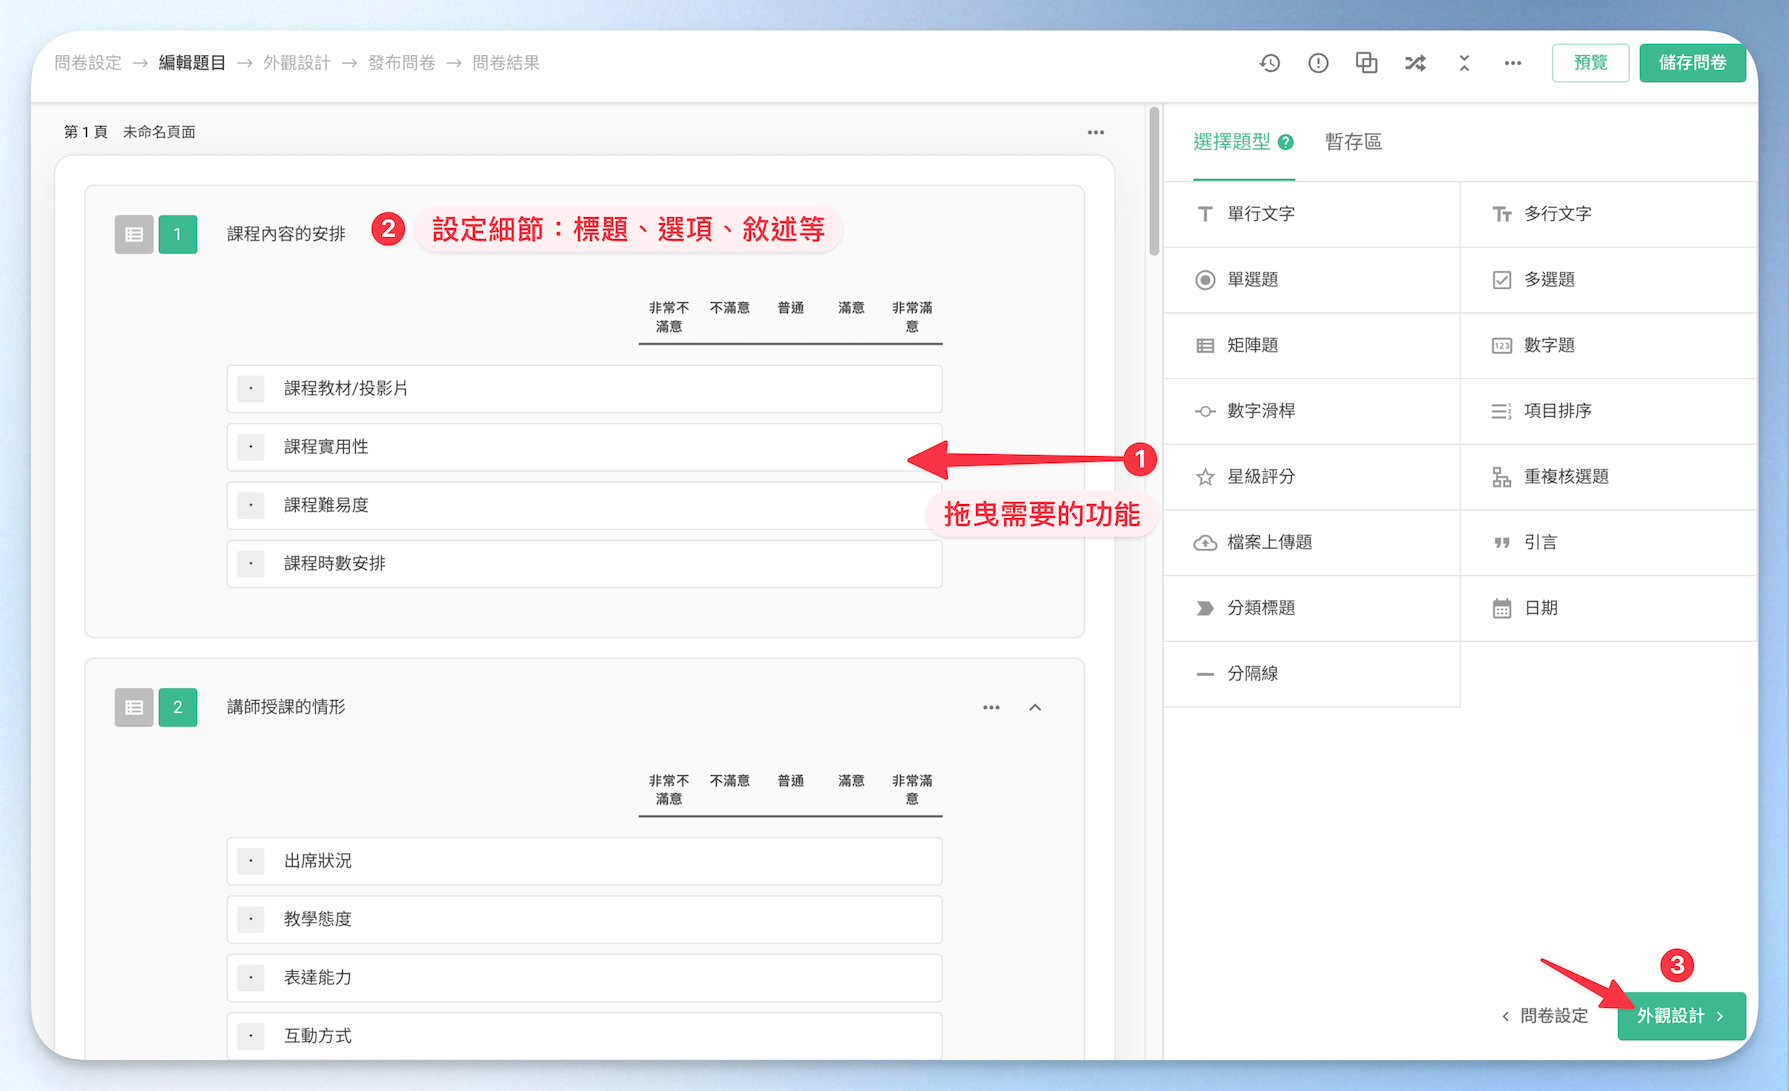
Task: Click the collapse all questions icon
Action: [x=1464, y=63]
